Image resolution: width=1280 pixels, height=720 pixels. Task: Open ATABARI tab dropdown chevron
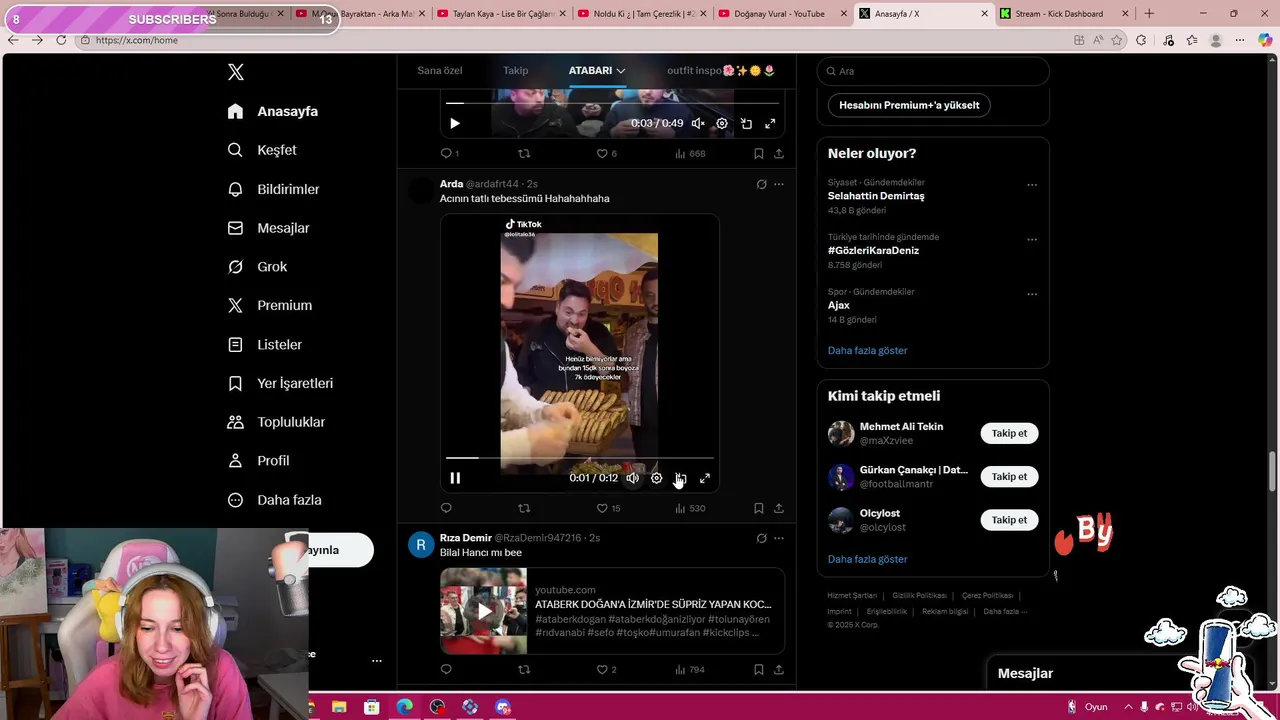(x=621, y=71)
